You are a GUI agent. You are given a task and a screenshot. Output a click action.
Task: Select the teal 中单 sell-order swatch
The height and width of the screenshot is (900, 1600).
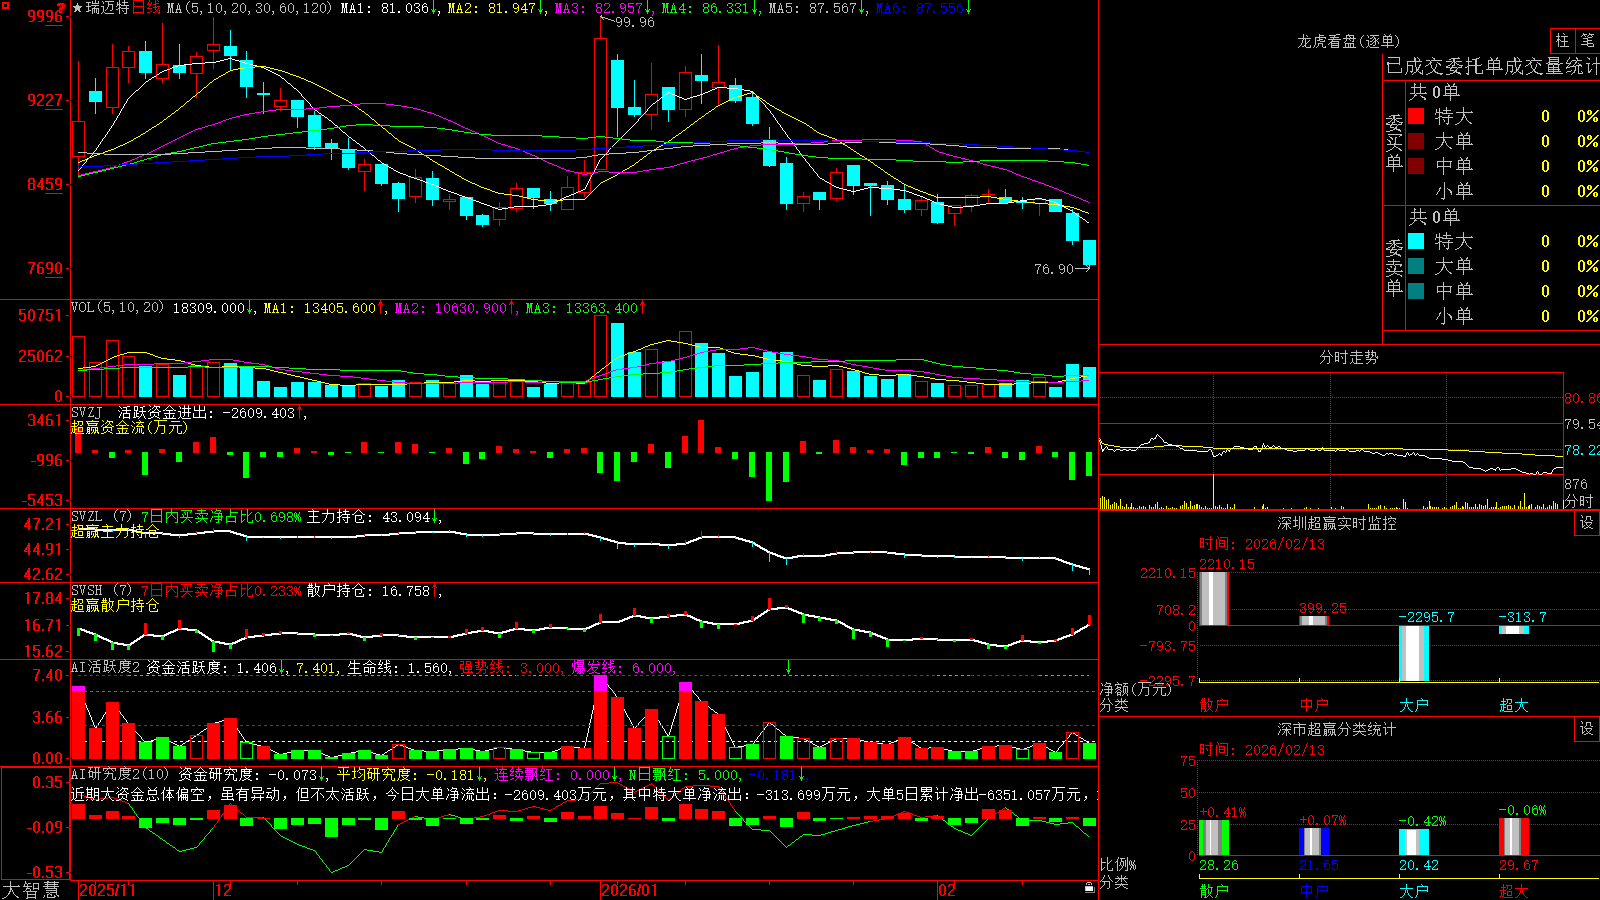pyautogui.click(x=1416, y=291)
